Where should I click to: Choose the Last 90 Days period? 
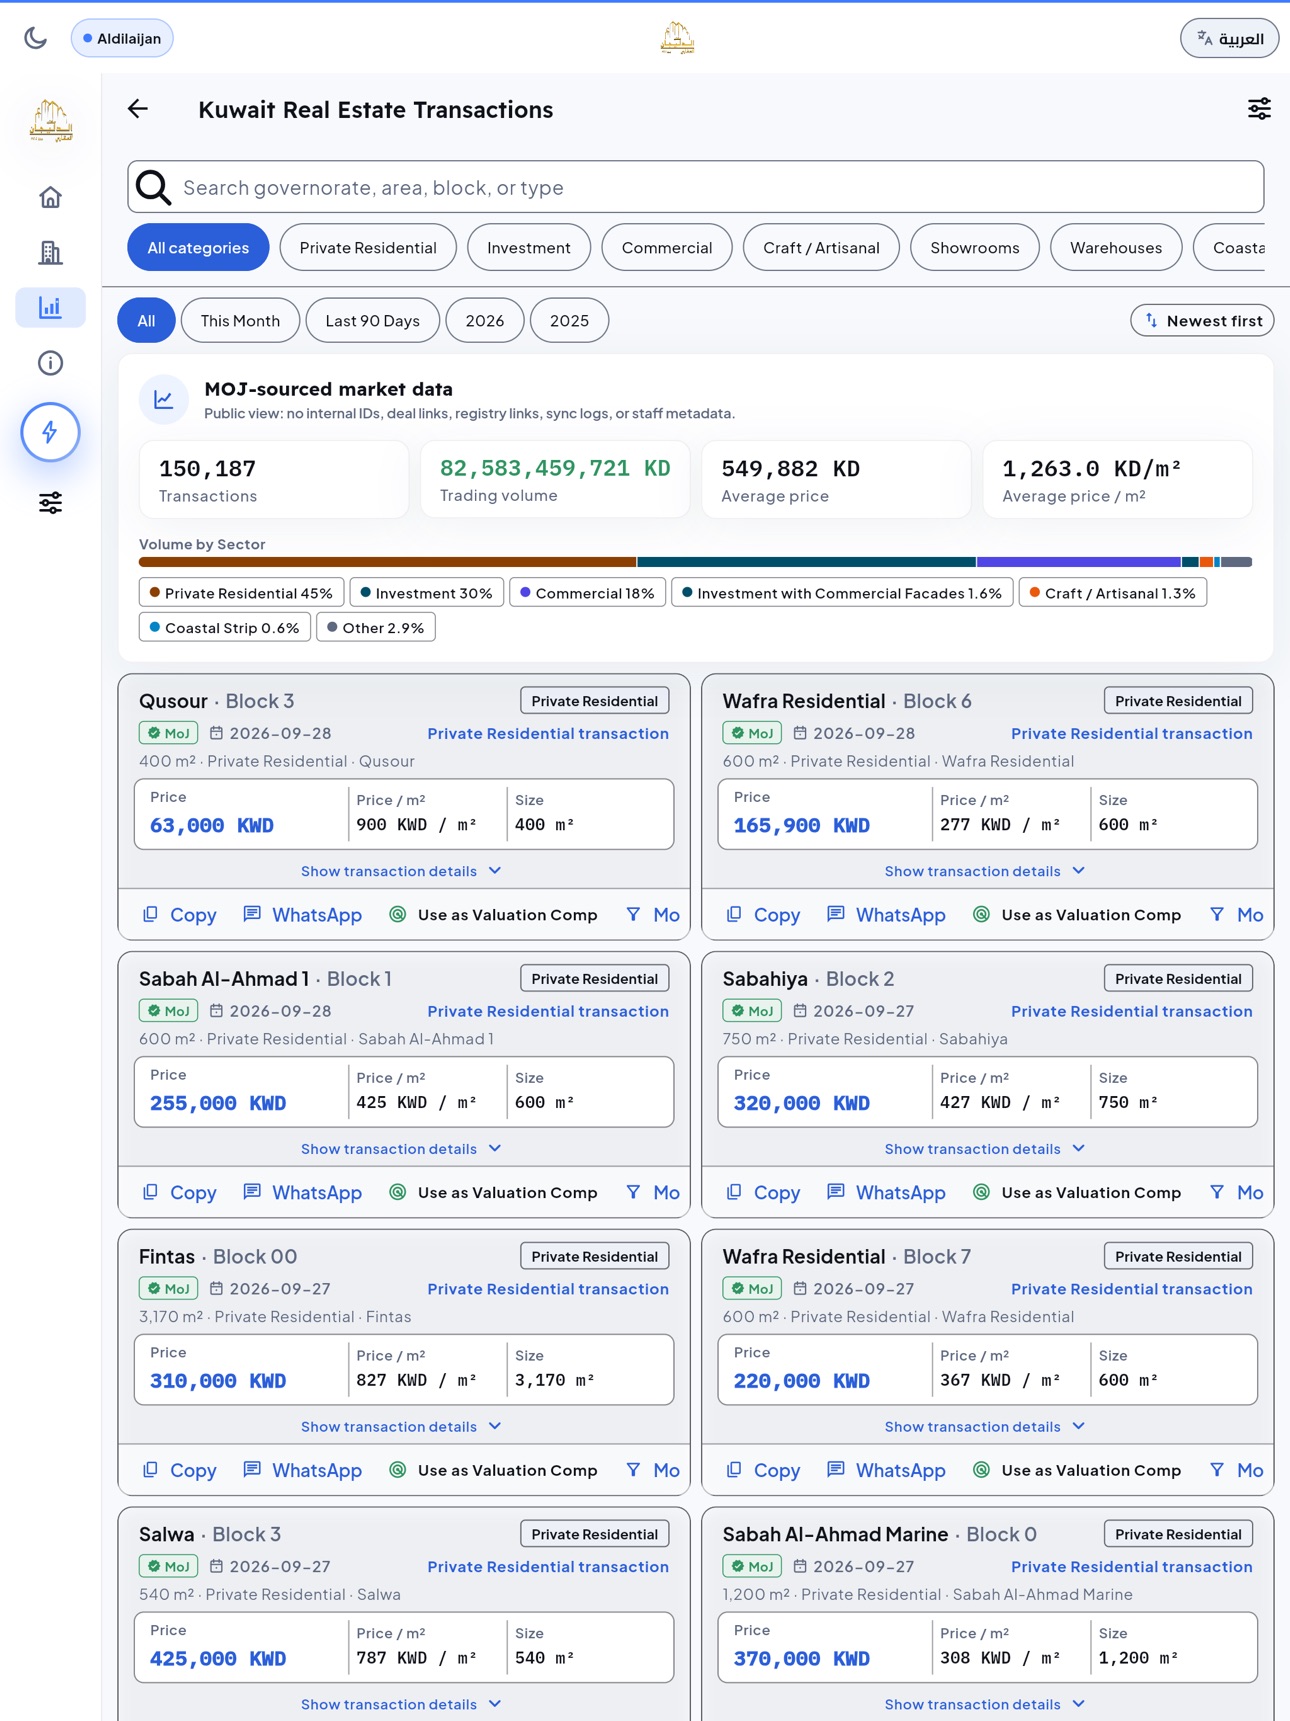(x=372, y=320)
